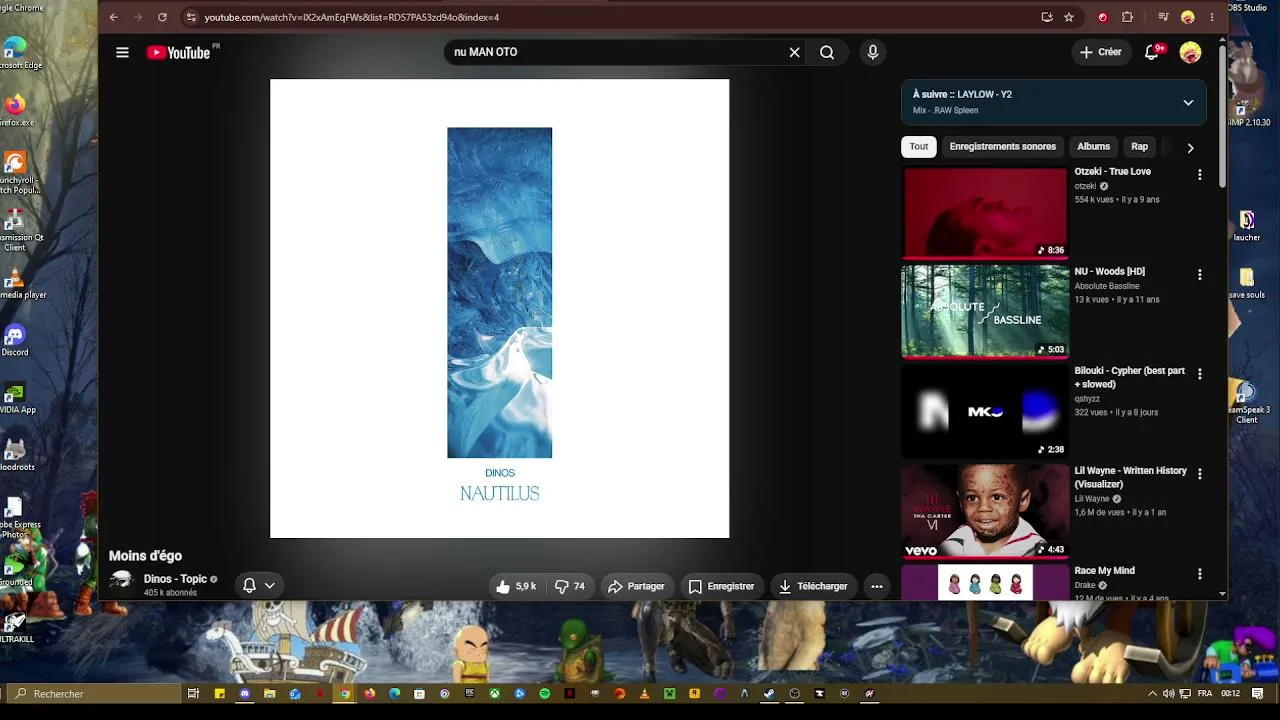
Task: Select the Tout filter chip
Action: tap(919, 147)
